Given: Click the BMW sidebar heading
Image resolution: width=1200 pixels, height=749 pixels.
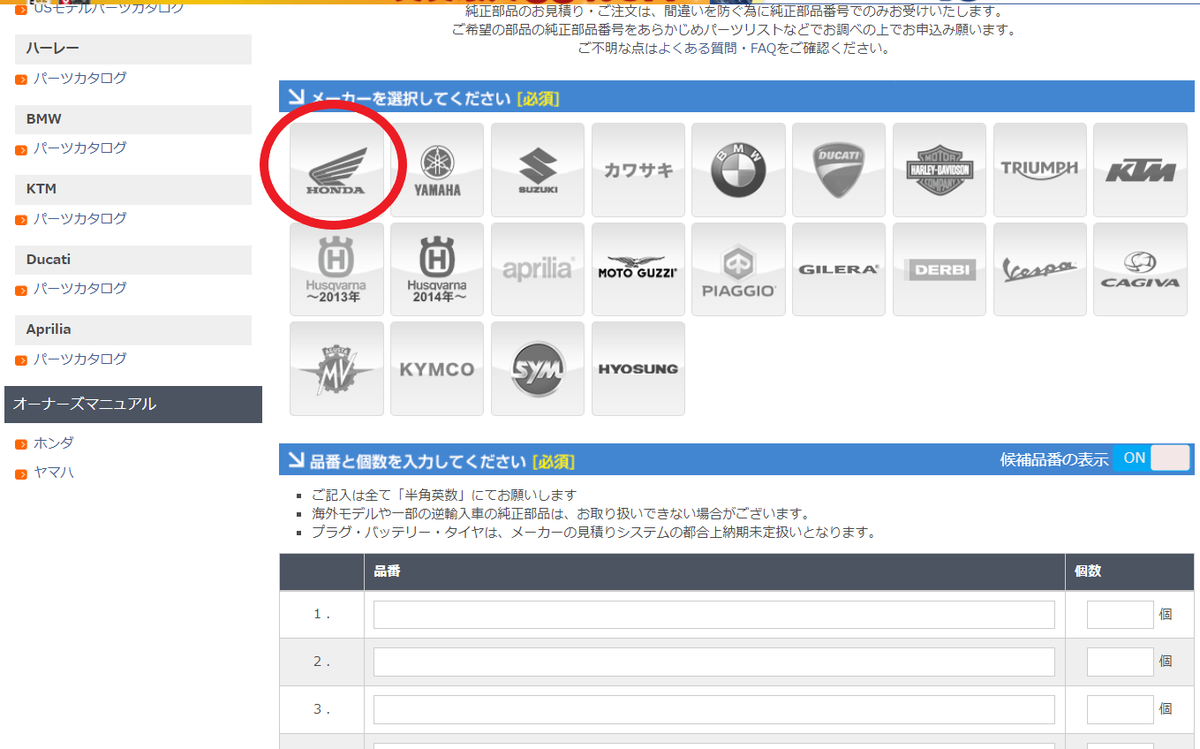Looking at the screenshot, I should coord(133,119).
